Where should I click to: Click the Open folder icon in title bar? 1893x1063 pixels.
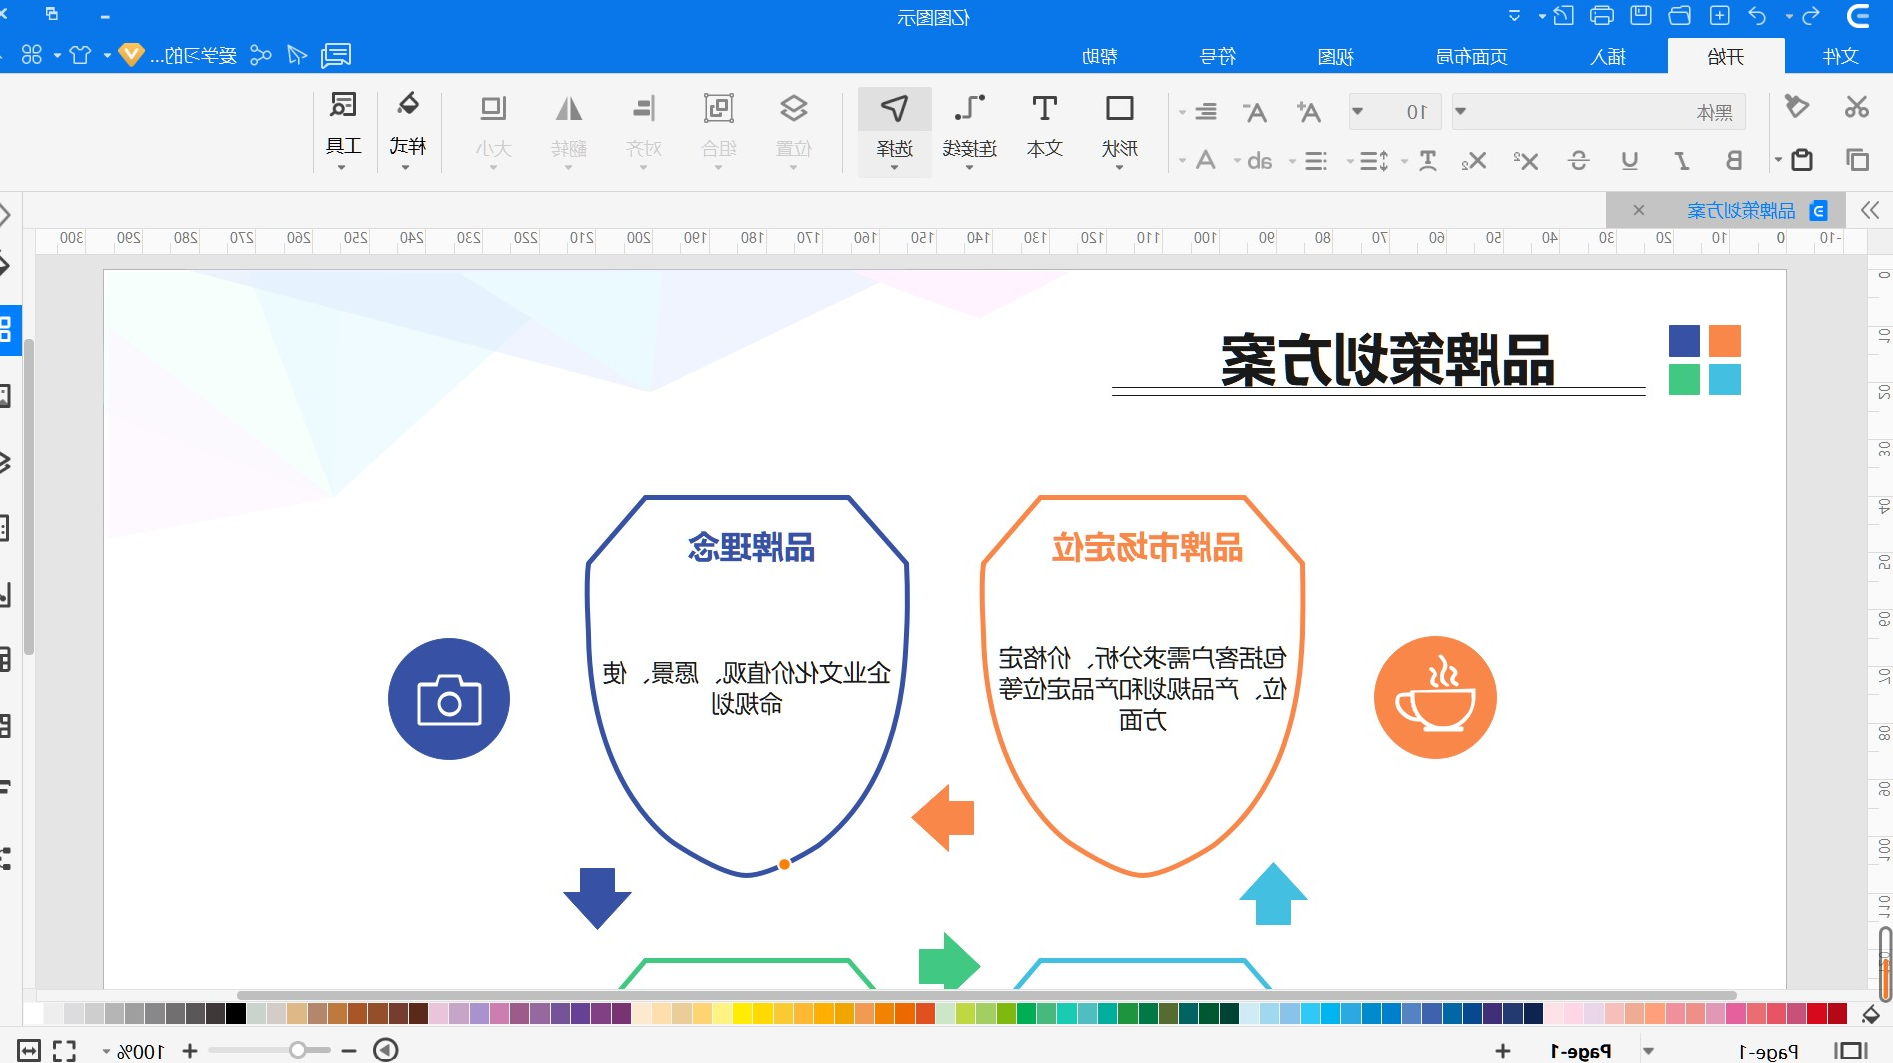(x=1680, y=16)
